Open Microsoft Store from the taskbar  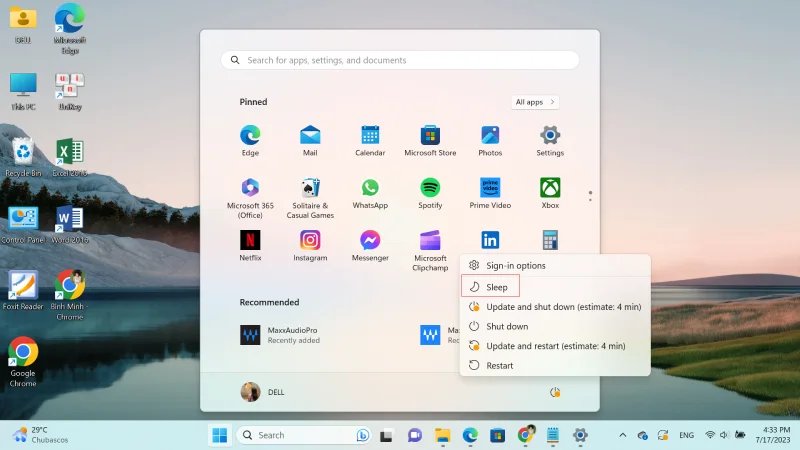[x=497, y=436]
